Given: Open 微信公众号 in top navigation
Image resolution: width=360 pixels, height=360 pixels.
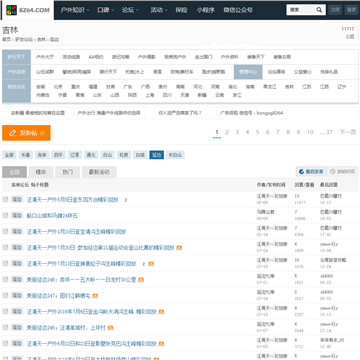Looking at the screenshot, I should [x=238, y=10].
